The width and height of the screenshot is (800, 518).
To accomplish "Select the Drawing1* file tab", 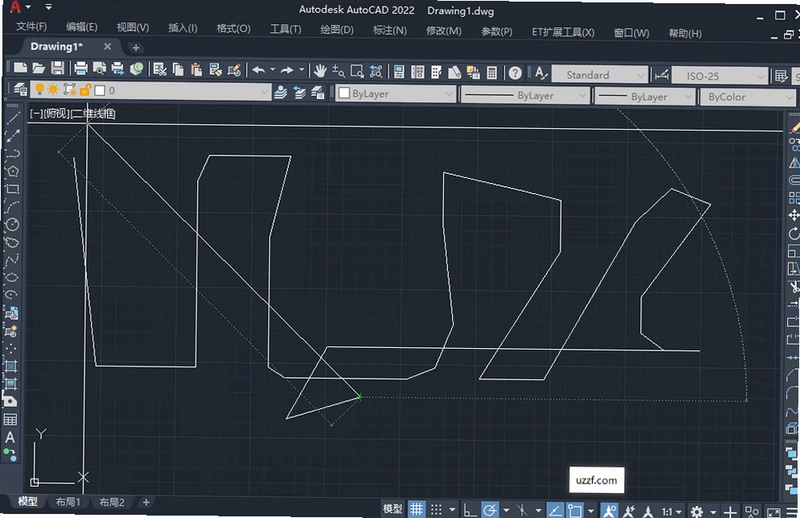I will [57, 46].
